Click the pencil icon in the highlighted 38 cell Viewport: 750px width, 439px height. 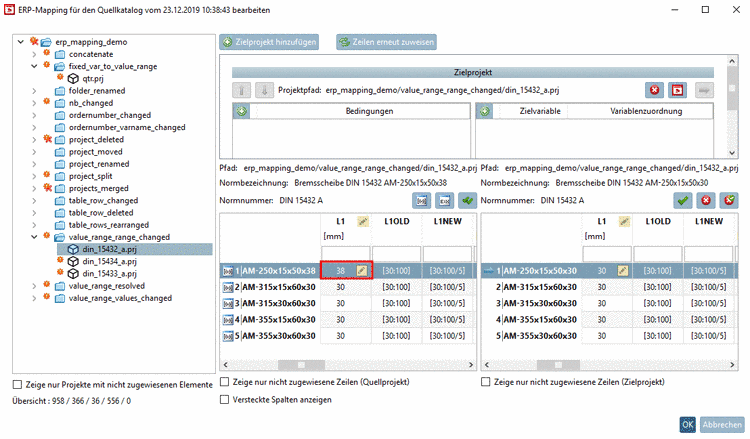pos(362,271)
